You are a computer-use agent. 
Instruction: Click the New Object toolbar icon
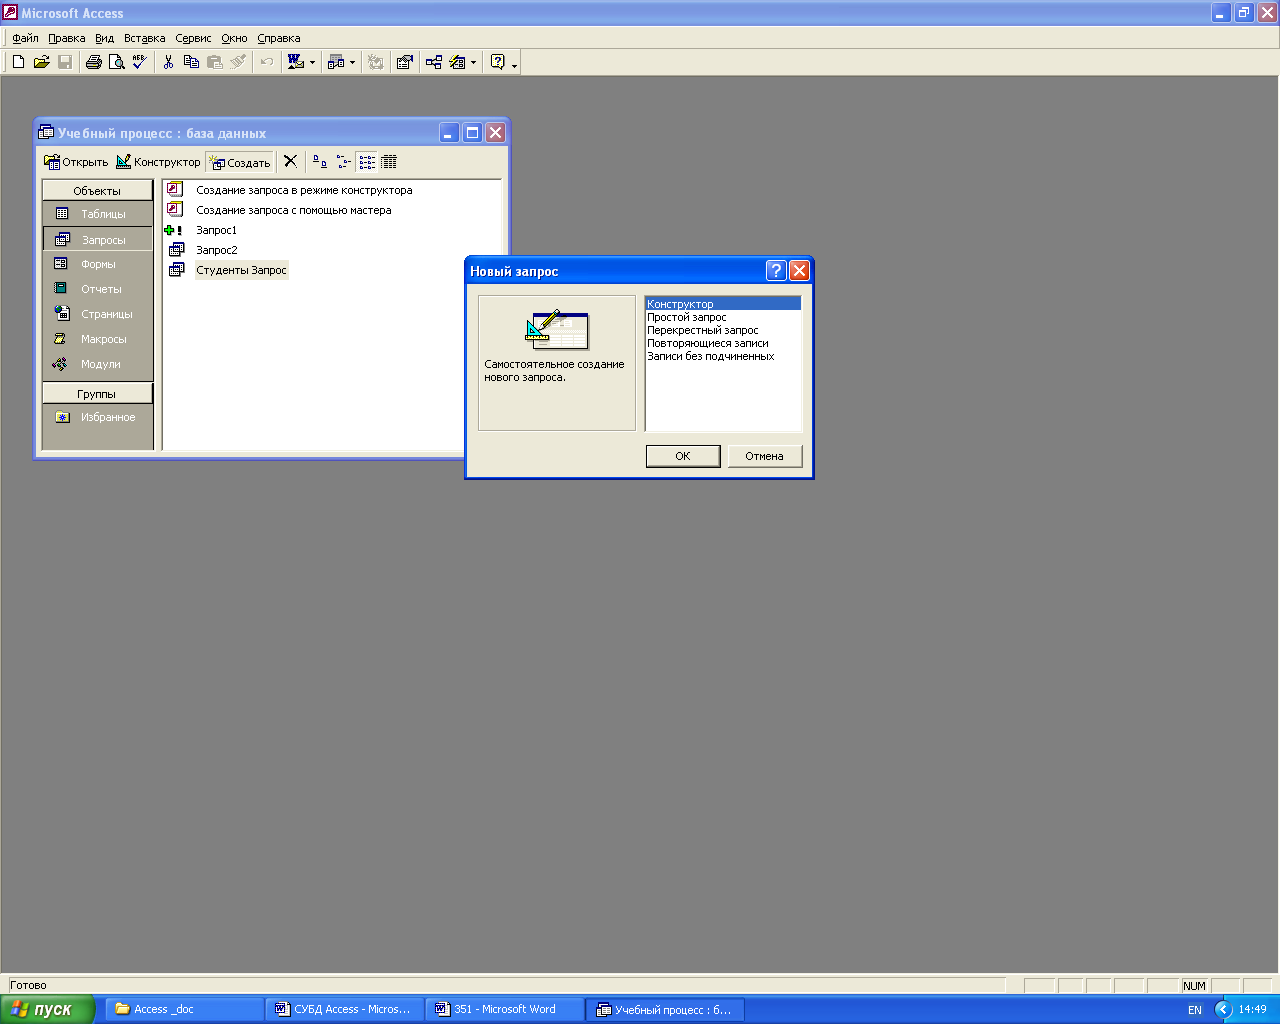point(457,62)
